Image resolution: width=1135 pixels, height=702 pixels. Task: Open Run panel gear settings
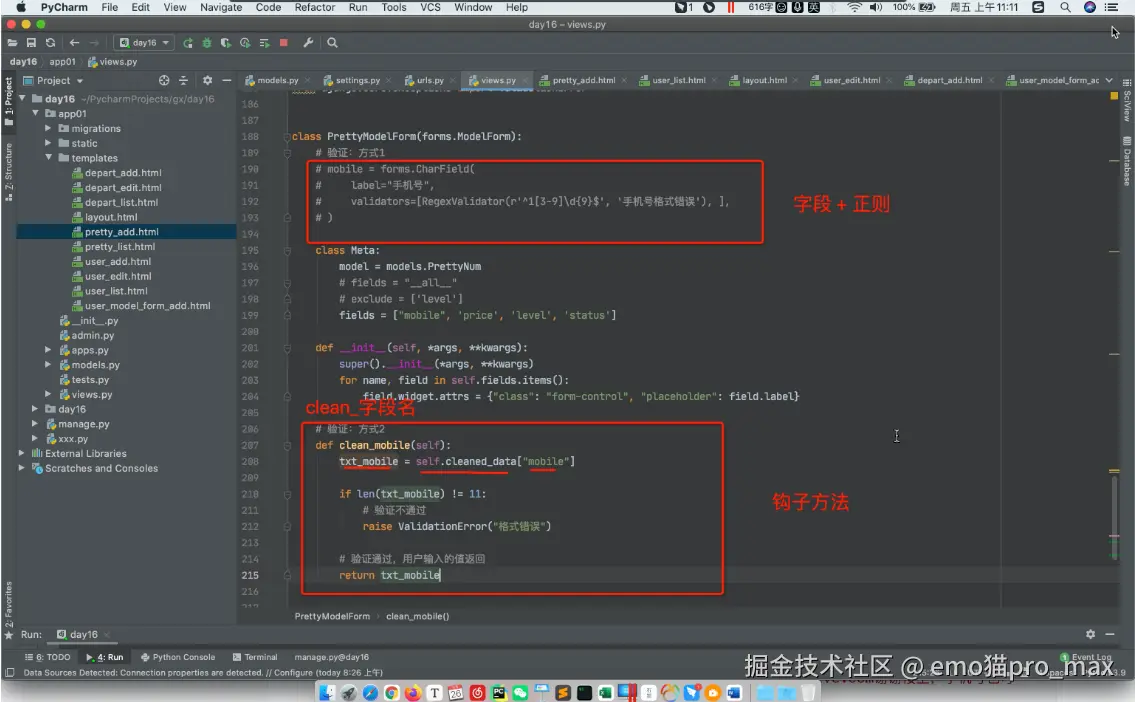[x=1090, y=634]
